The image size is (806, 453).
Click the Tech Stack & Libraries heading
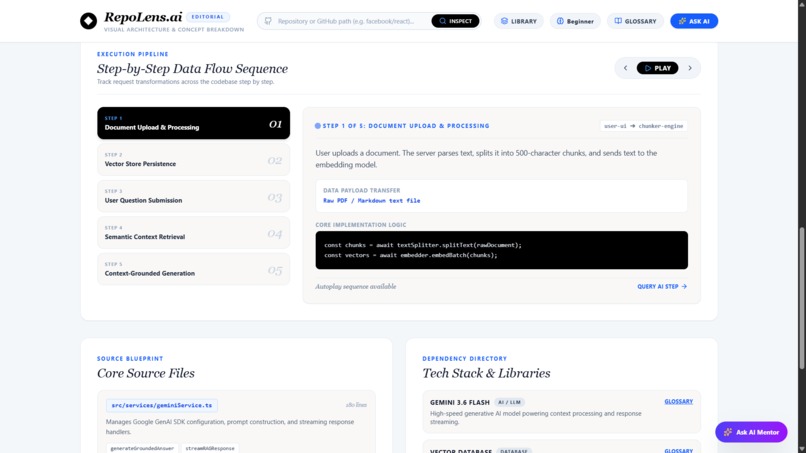pyautogui.click(x=486, y=373)
